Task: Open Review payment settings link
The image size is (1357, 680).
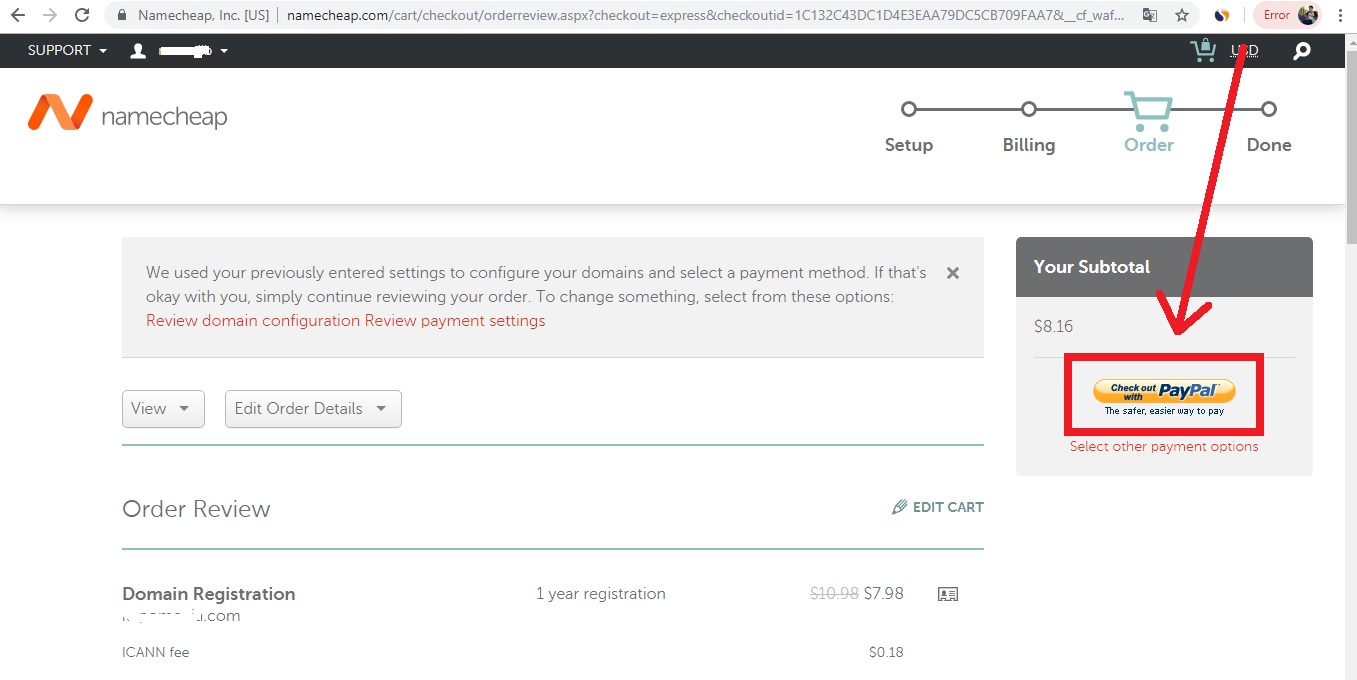Action: coord(455,321)
